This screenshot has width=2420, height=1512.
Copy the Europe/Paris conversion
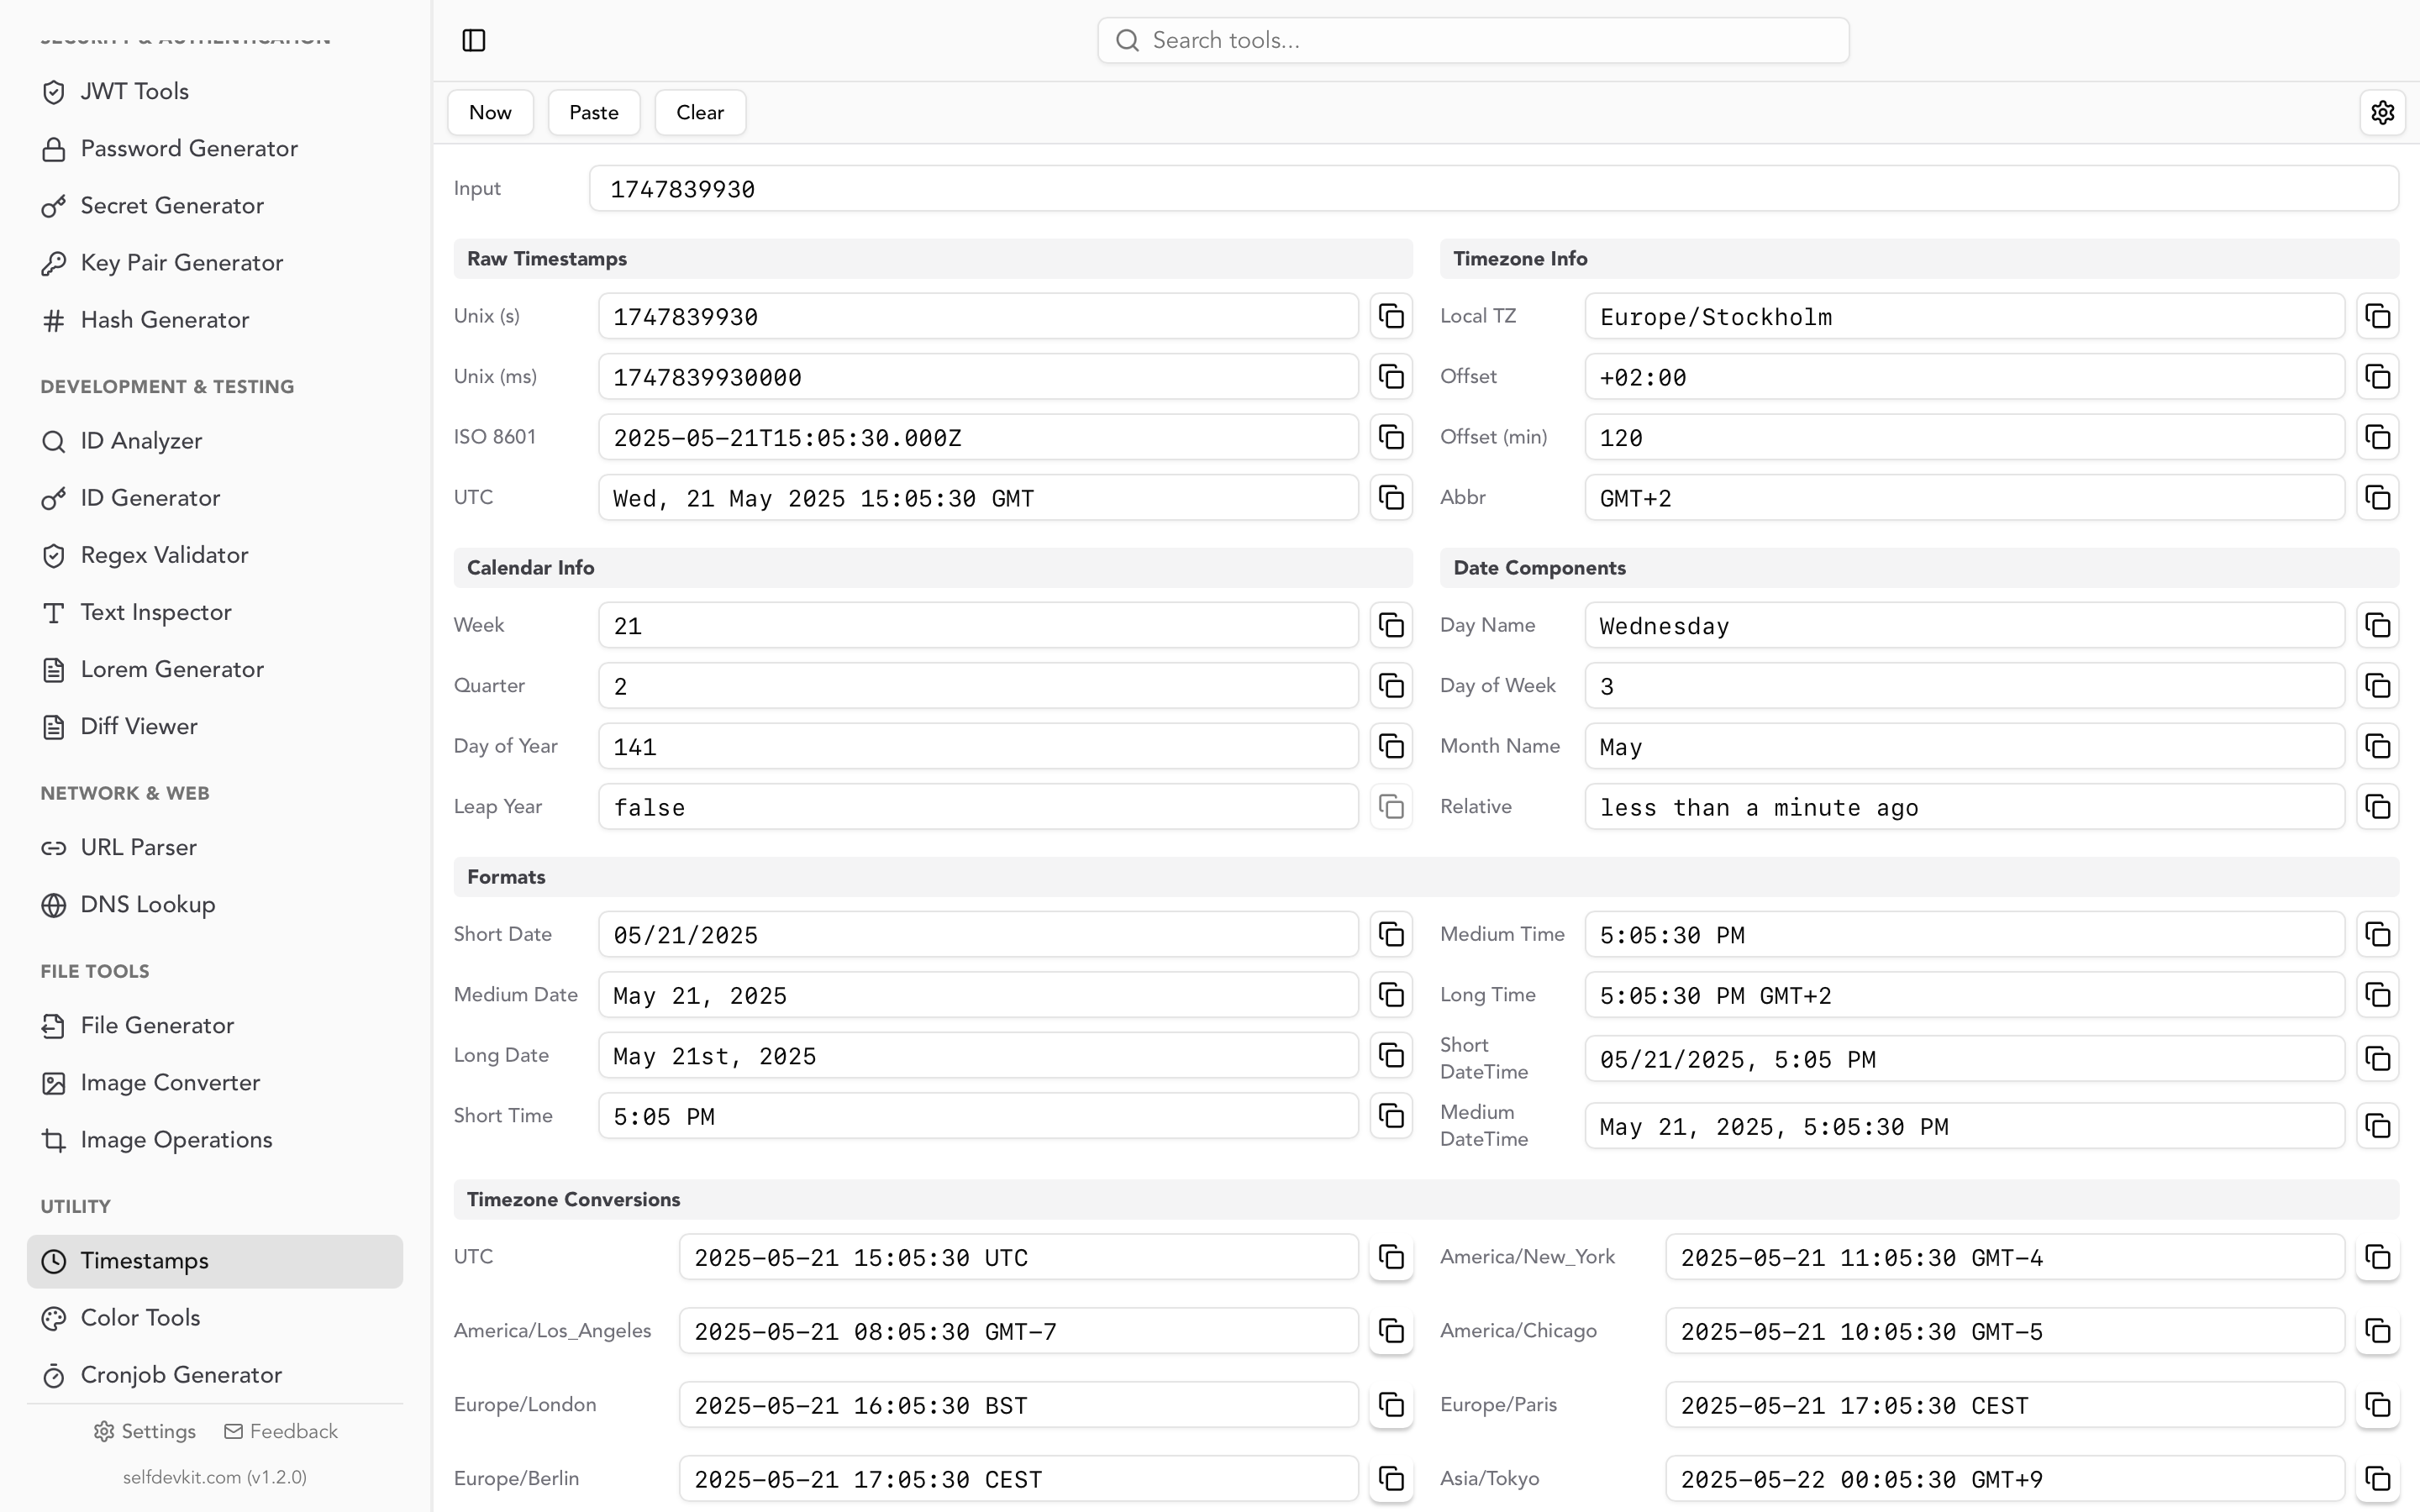pyautogui.click(x=2377, y=1405)
